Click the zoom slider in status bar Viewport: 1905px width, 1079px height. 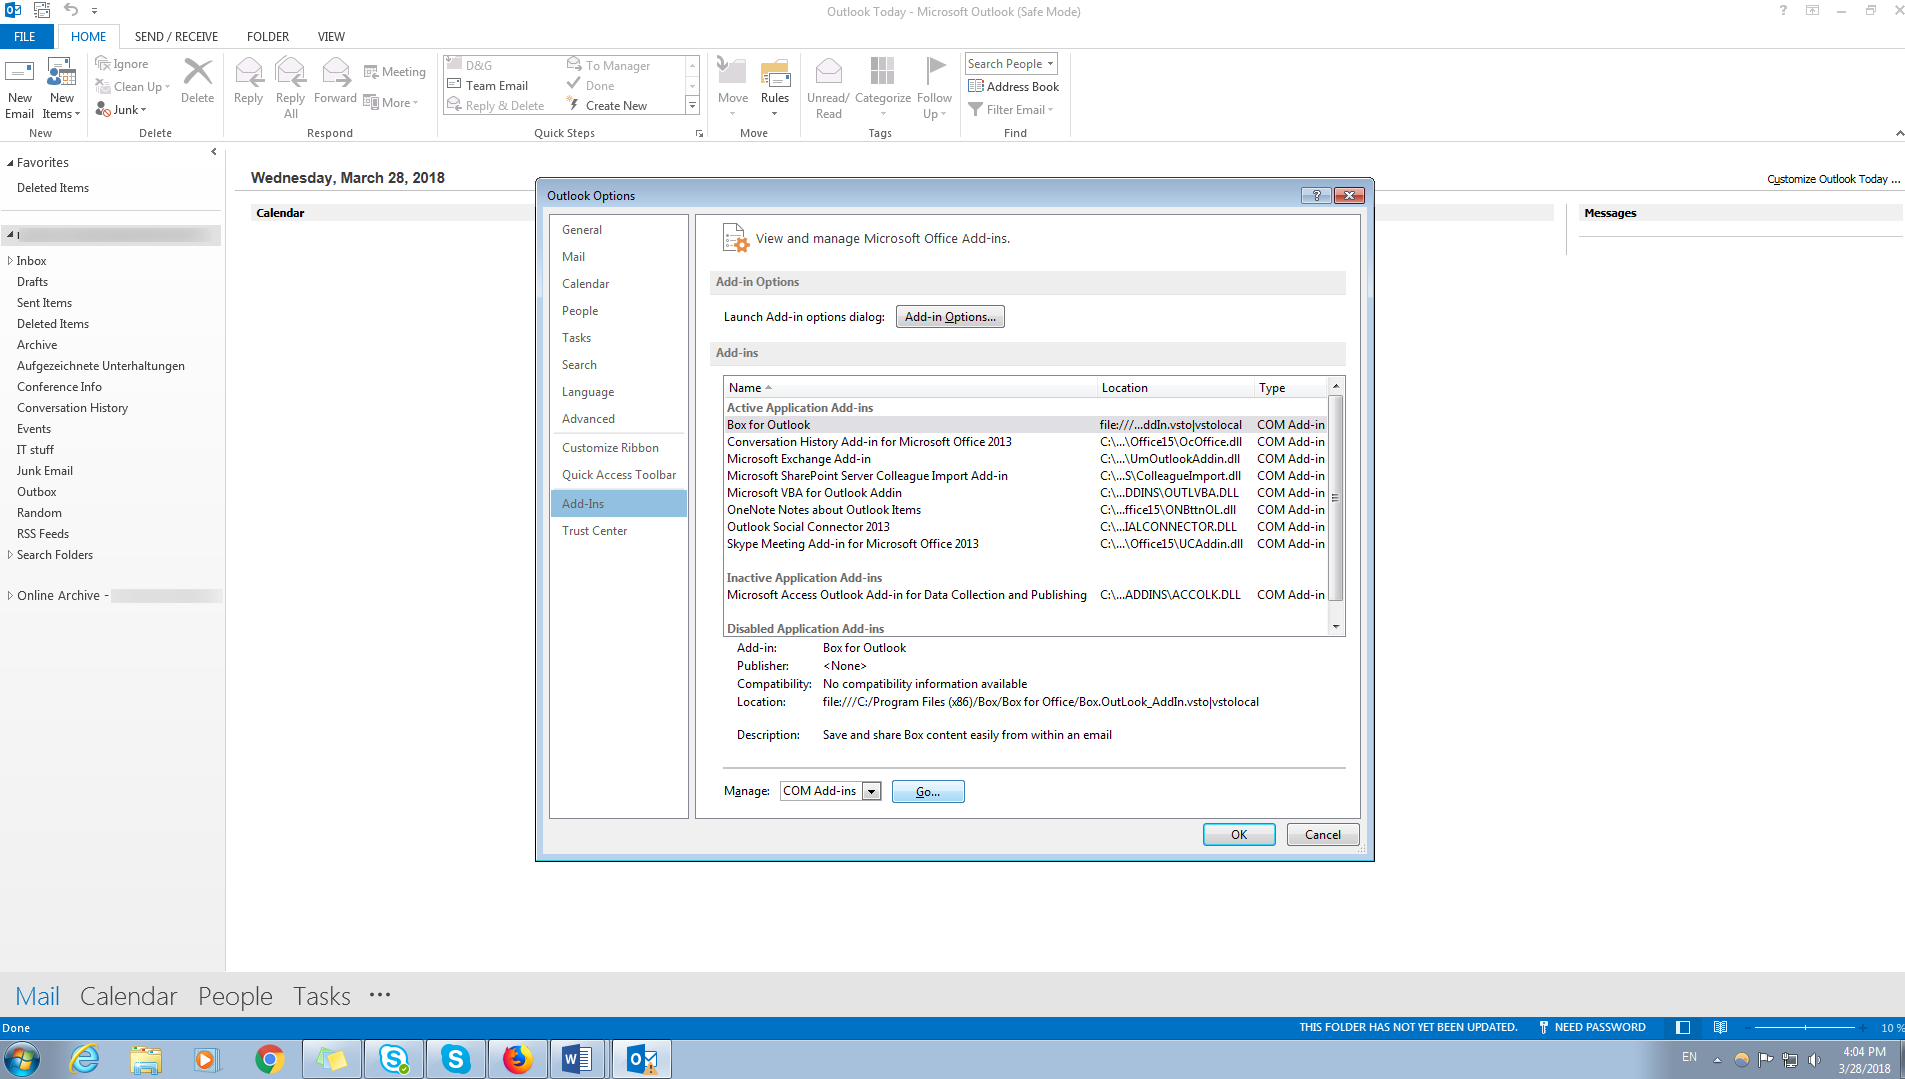1805,1028
